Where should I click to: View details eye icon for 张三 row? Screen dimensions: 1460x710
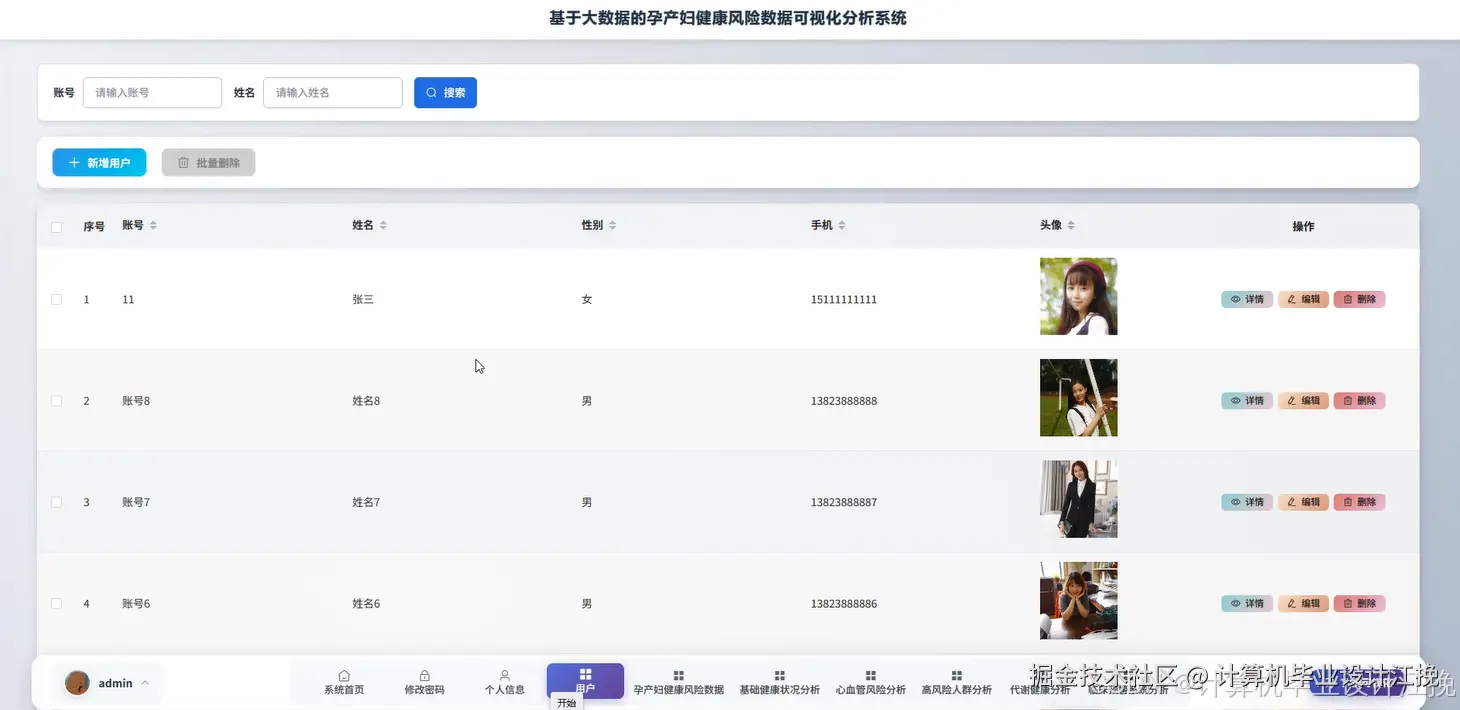[1236, 299]
